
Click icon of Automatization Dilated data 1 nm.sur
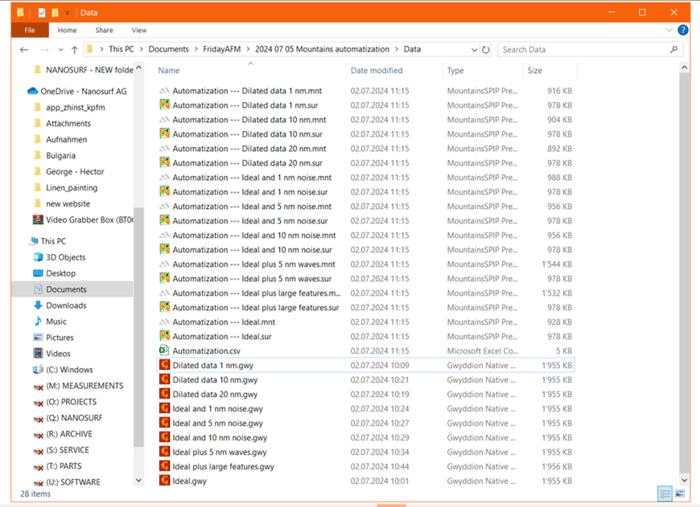coord(164,105)
